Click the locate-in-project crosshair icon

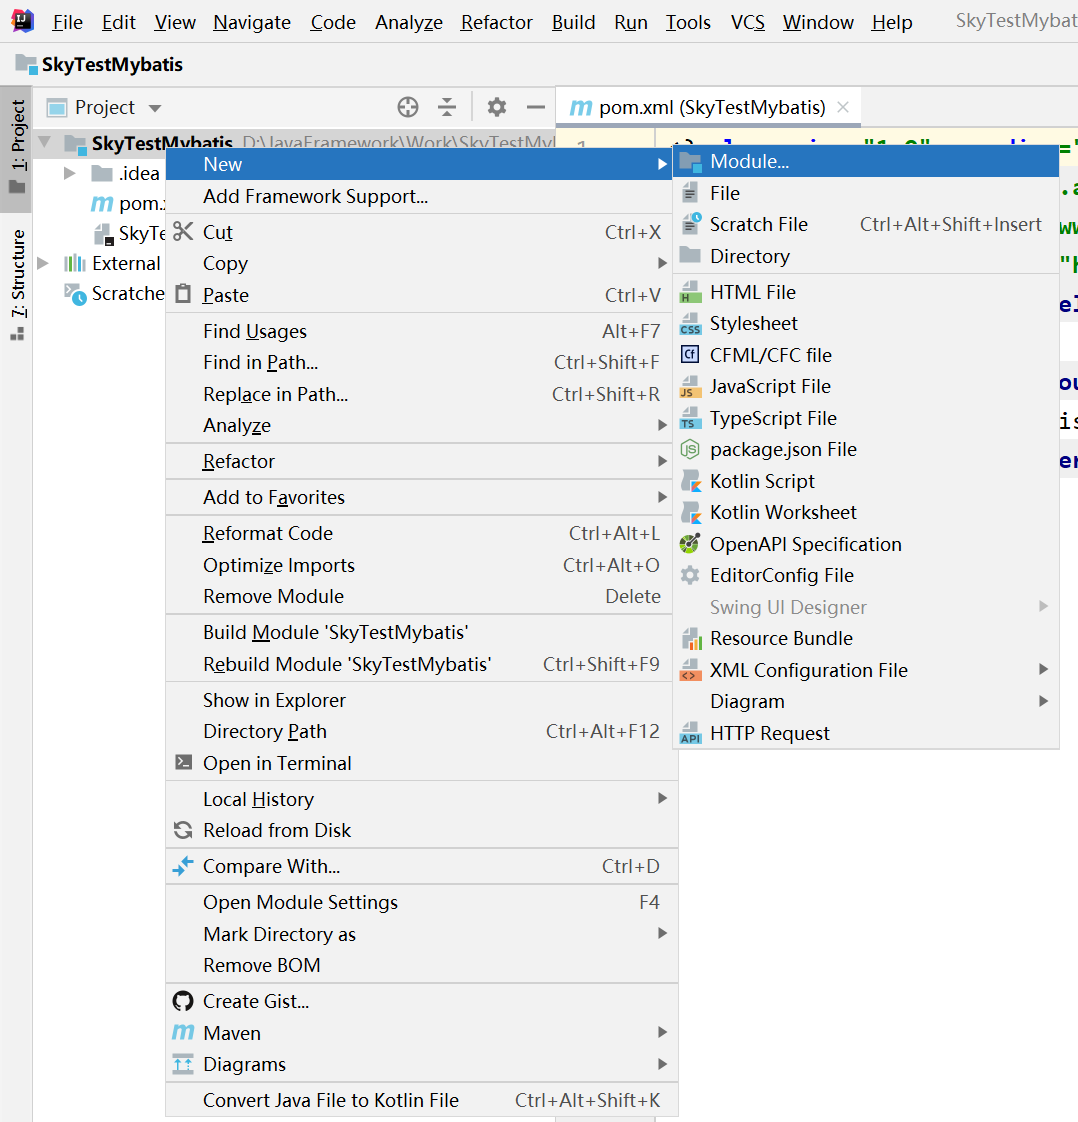[408, 107]
